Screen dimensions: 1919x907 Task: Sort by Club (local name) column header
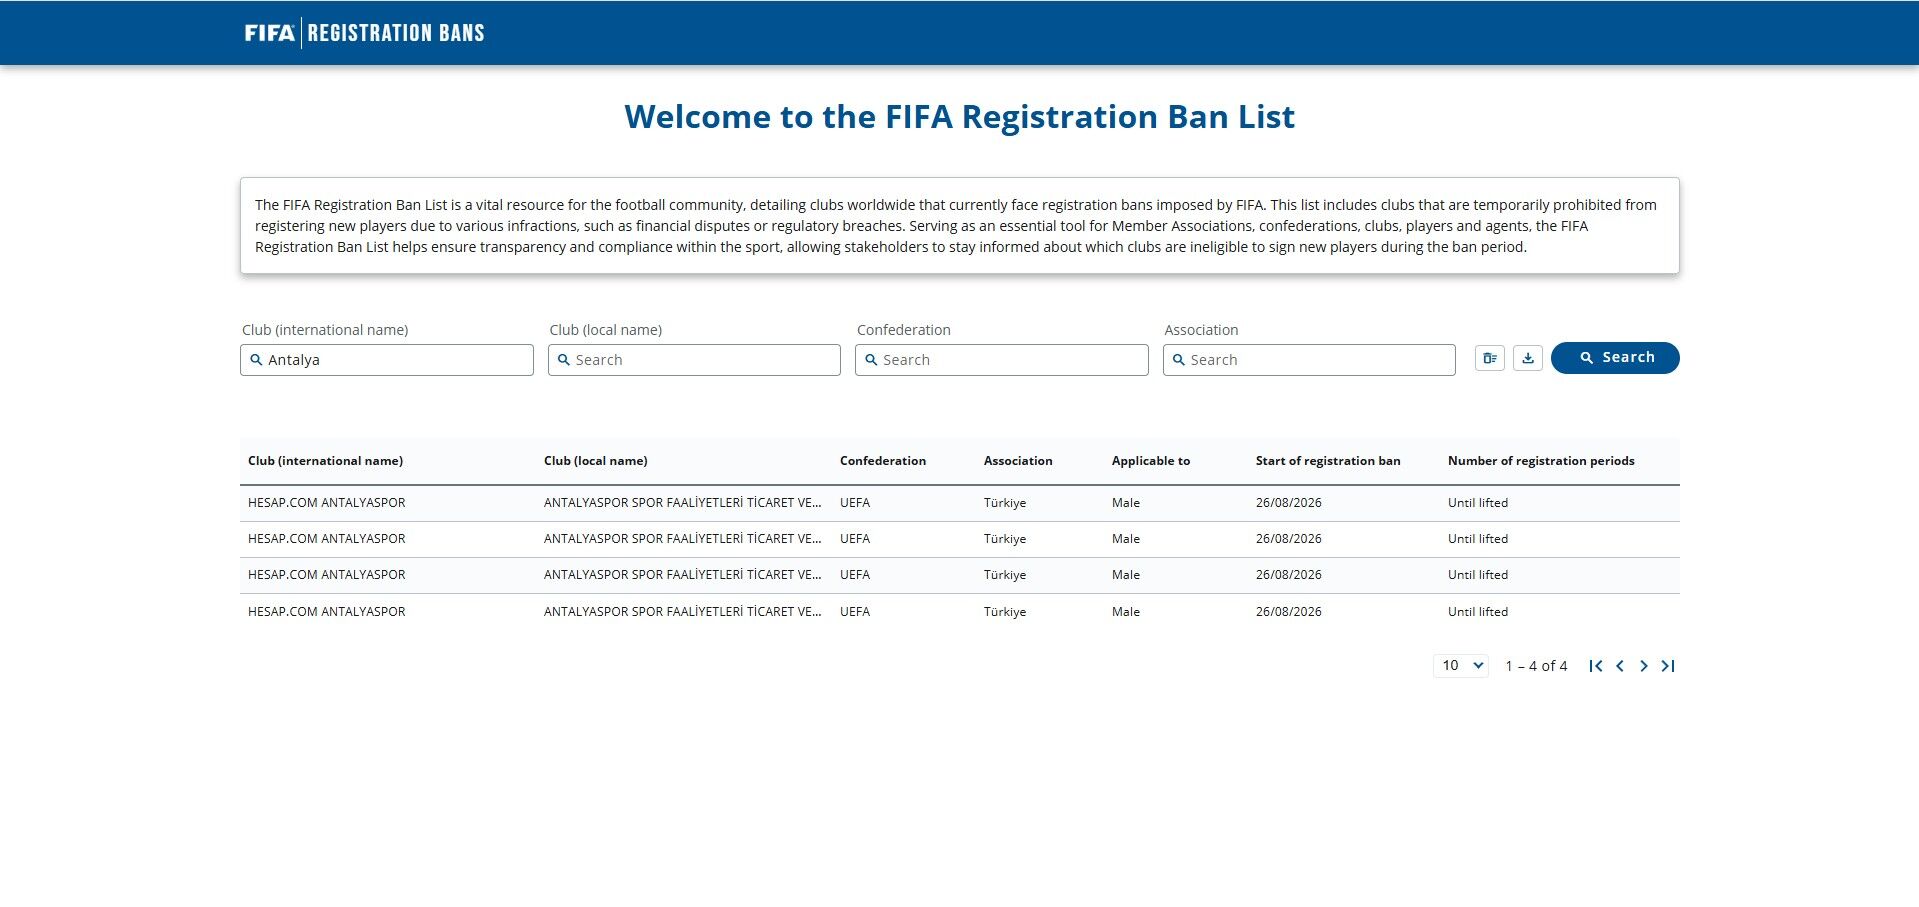596,461
